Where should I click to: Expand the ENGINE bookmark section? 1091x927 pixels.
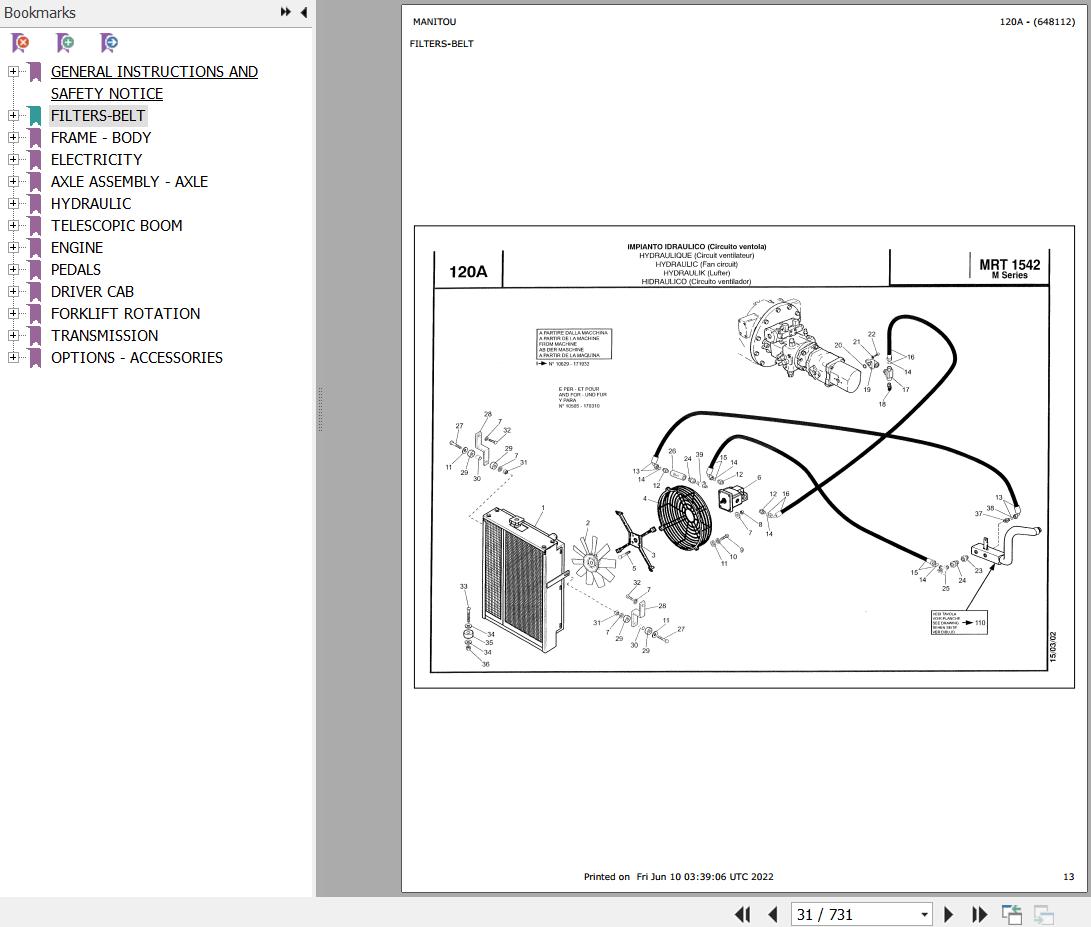(12, 247)
